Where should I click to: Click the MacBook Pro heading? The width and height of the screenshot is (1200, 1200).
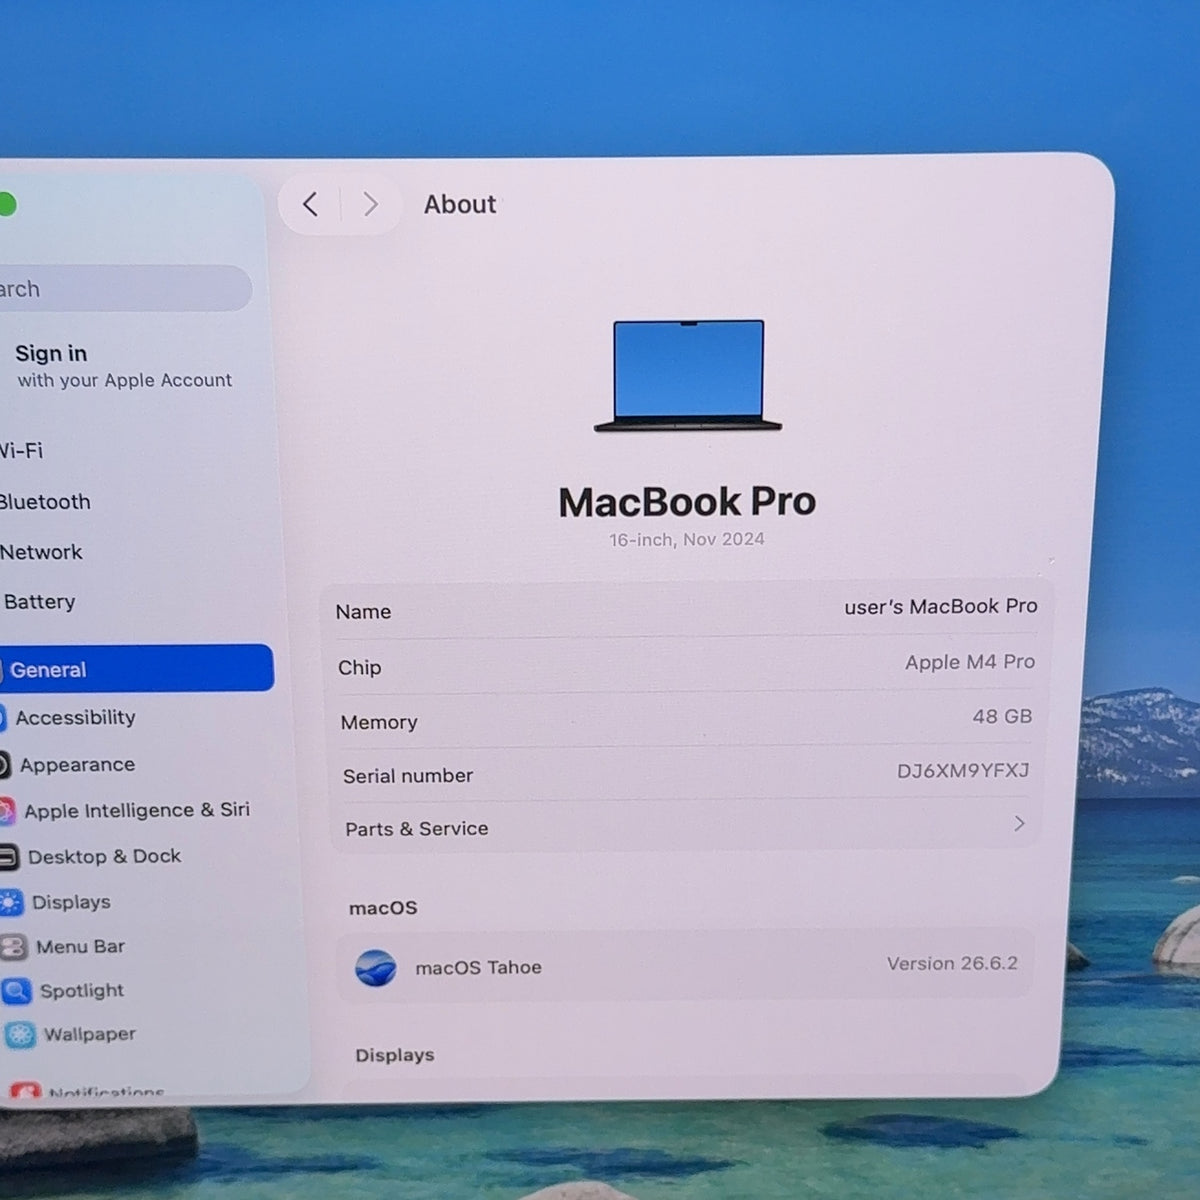(687, 502)
